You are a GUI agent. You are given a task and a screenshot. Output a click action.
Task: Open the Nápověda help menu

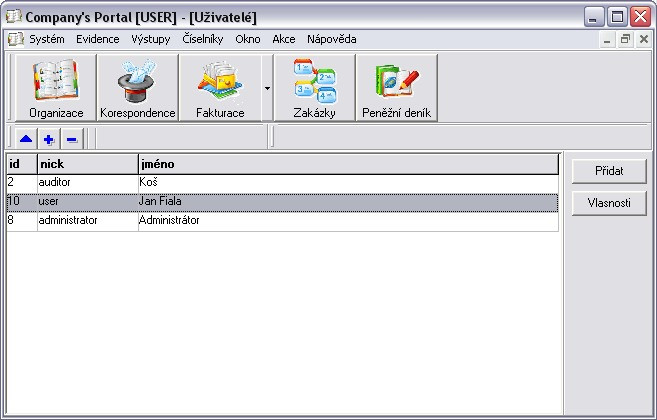[x=331, y=39]
